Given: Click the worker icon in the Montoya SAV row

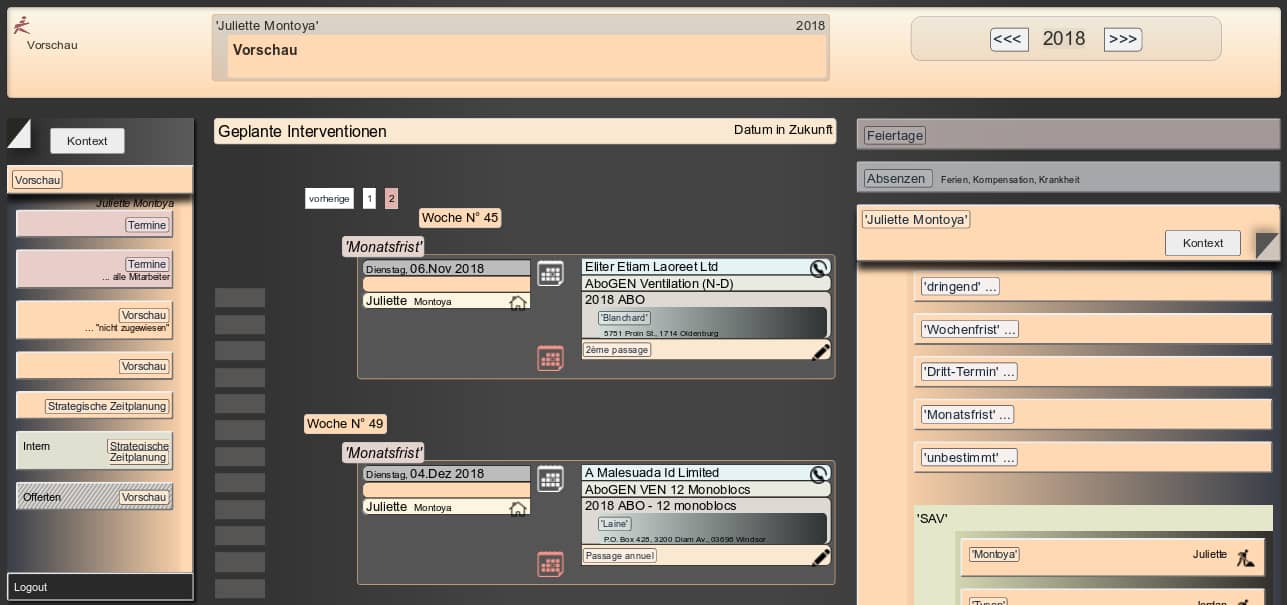Looking at the screenshot, I should pos(1245,558).
